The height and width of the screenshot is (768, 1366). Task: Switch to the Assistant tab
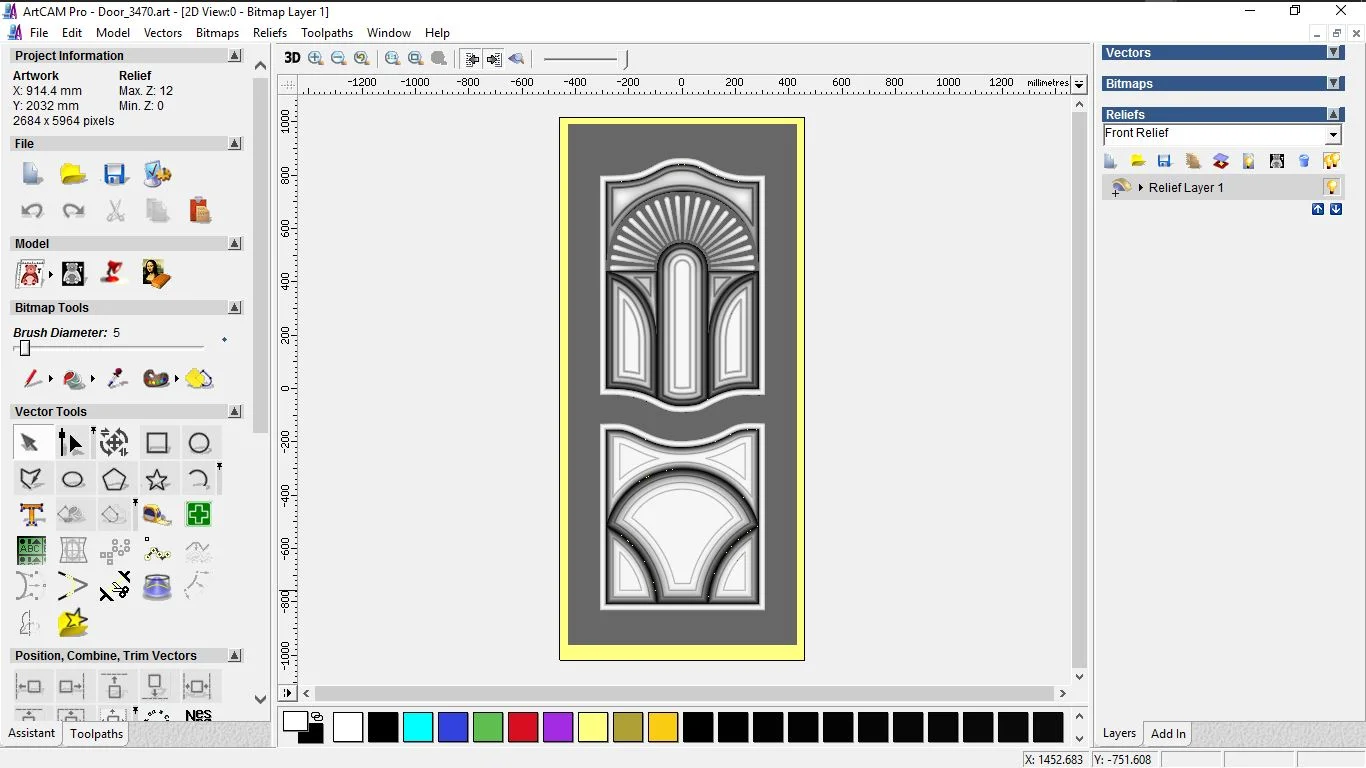tap(32, 733)
